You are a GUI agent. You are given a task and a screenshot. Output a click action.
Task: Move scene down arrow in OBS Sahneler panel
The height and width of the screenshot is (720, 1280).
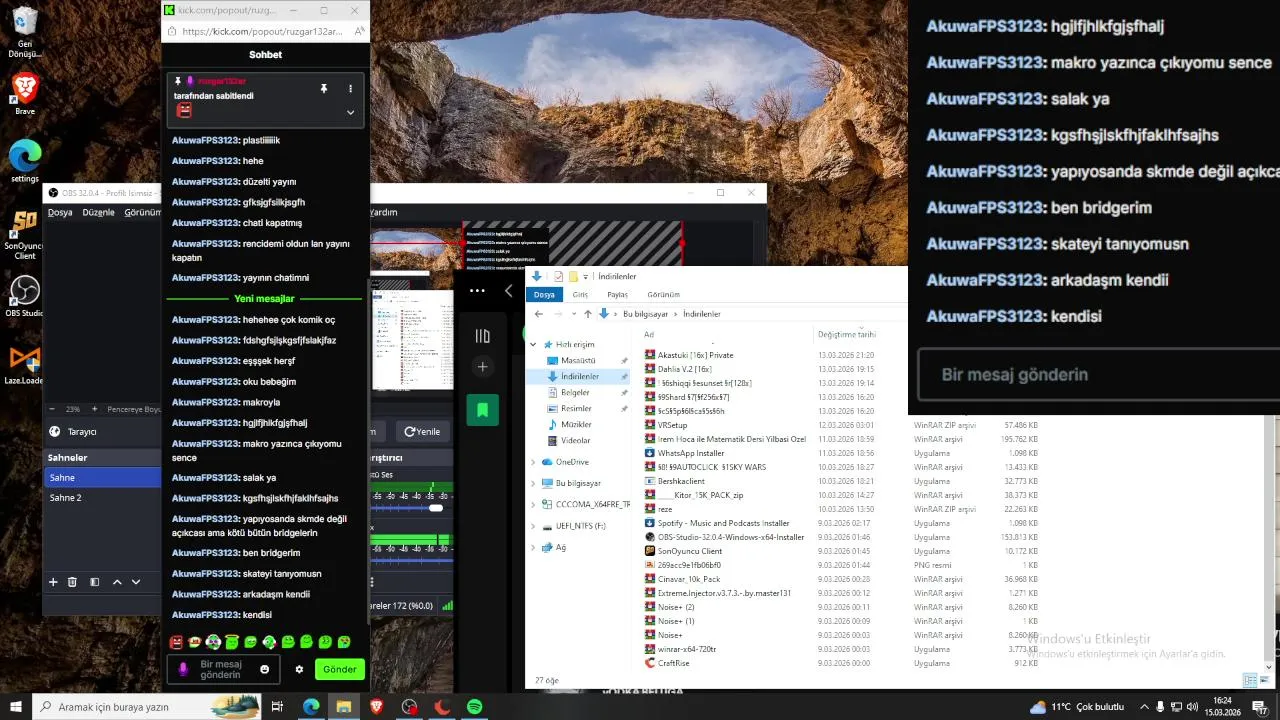(136, 582)
